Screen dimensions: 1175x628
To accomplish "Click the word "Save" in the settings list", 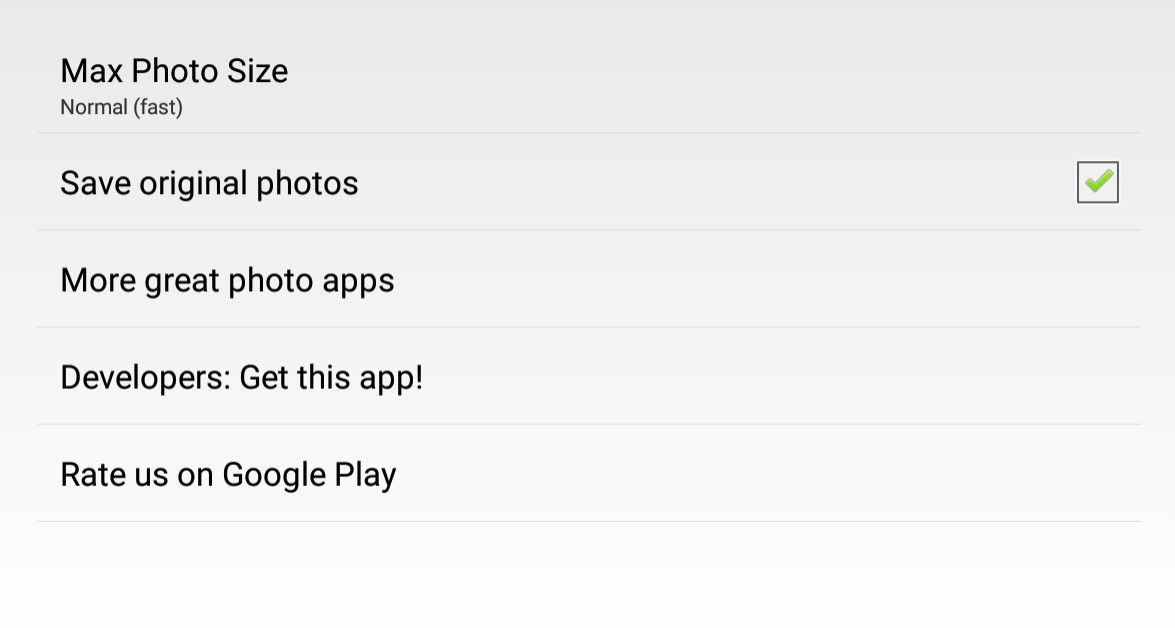I will 95,183.
